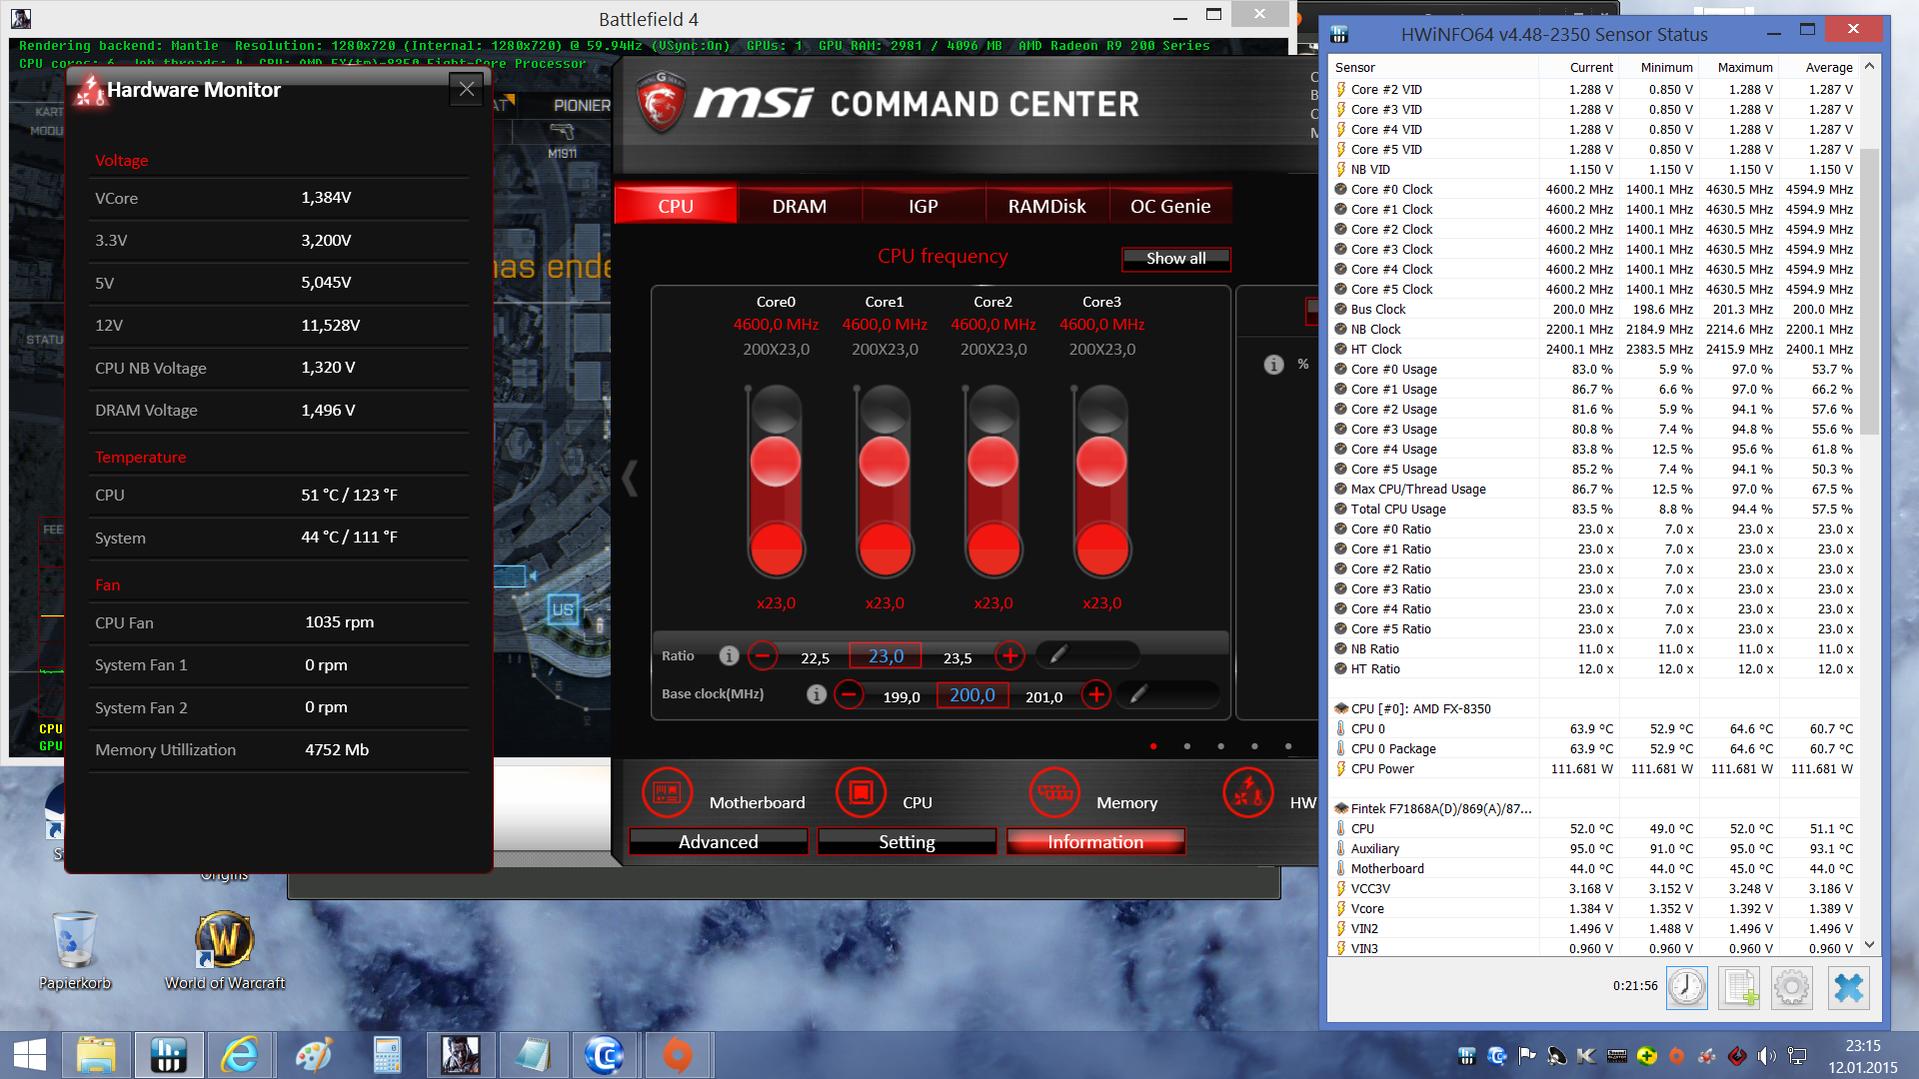Close HWiNFO64 sensors with blue X button
This screenshot has height=1079, width=1919.
pos(1848,987)
